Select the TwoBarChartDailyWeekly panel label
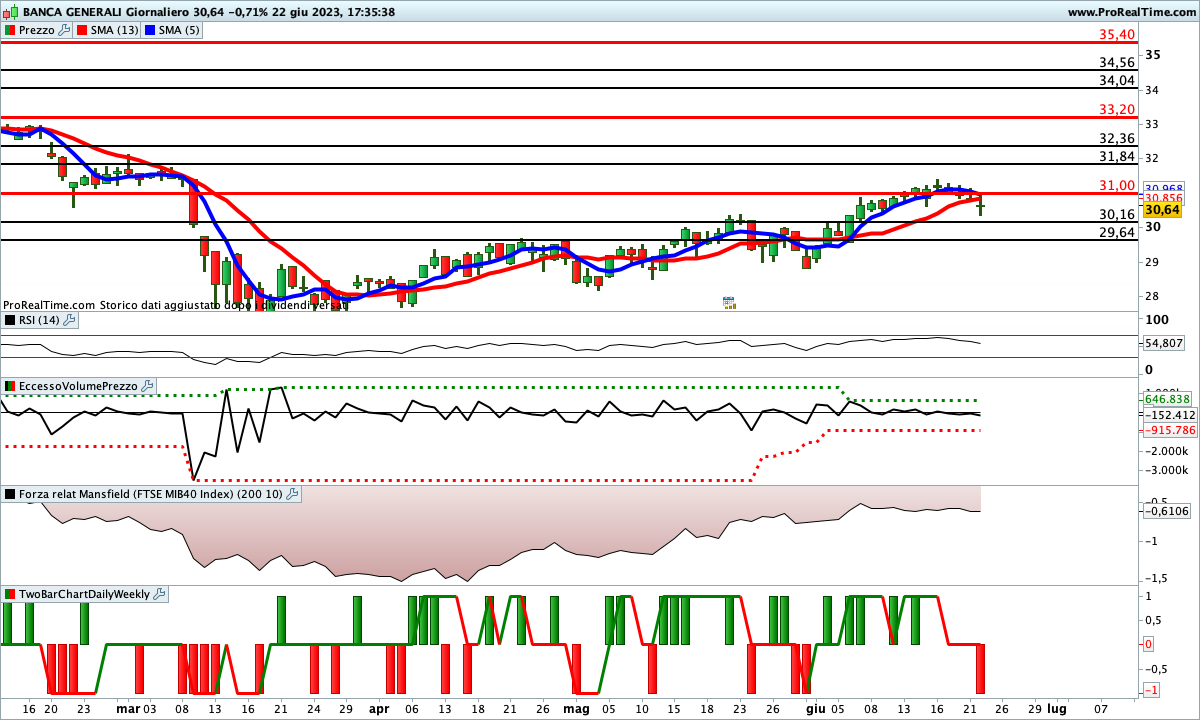The width and height of the screenshot is (1200, 720). 85,594
